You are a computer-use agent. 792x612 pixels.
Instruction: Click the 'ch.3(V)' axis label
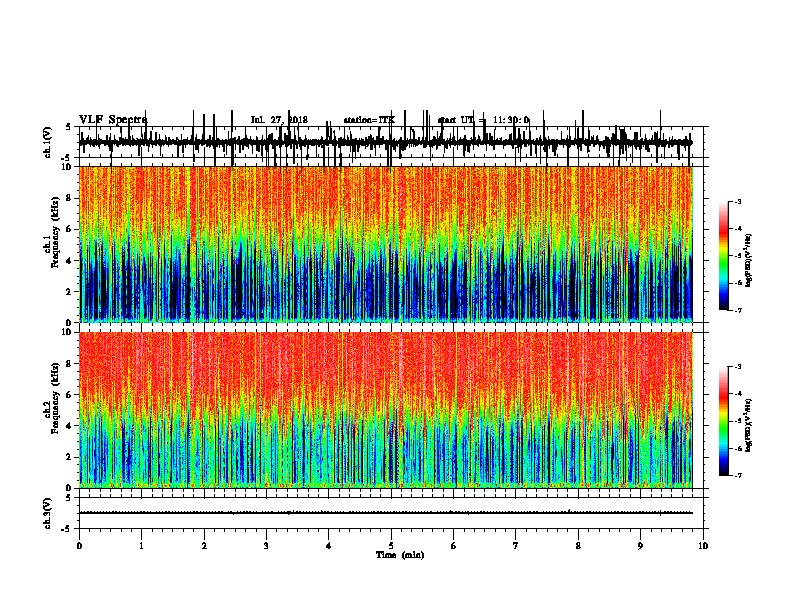[48, 513]
